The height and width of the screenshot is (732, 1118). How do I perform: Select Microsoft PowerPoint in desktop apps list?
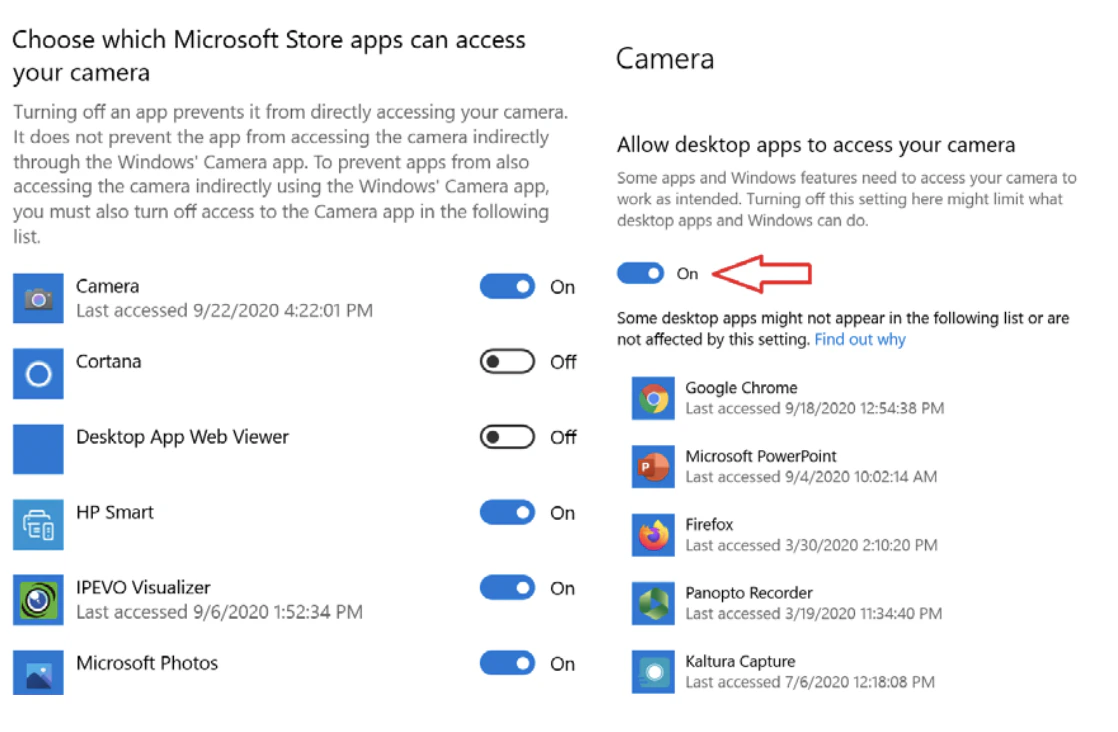click(x=761, y=456)
